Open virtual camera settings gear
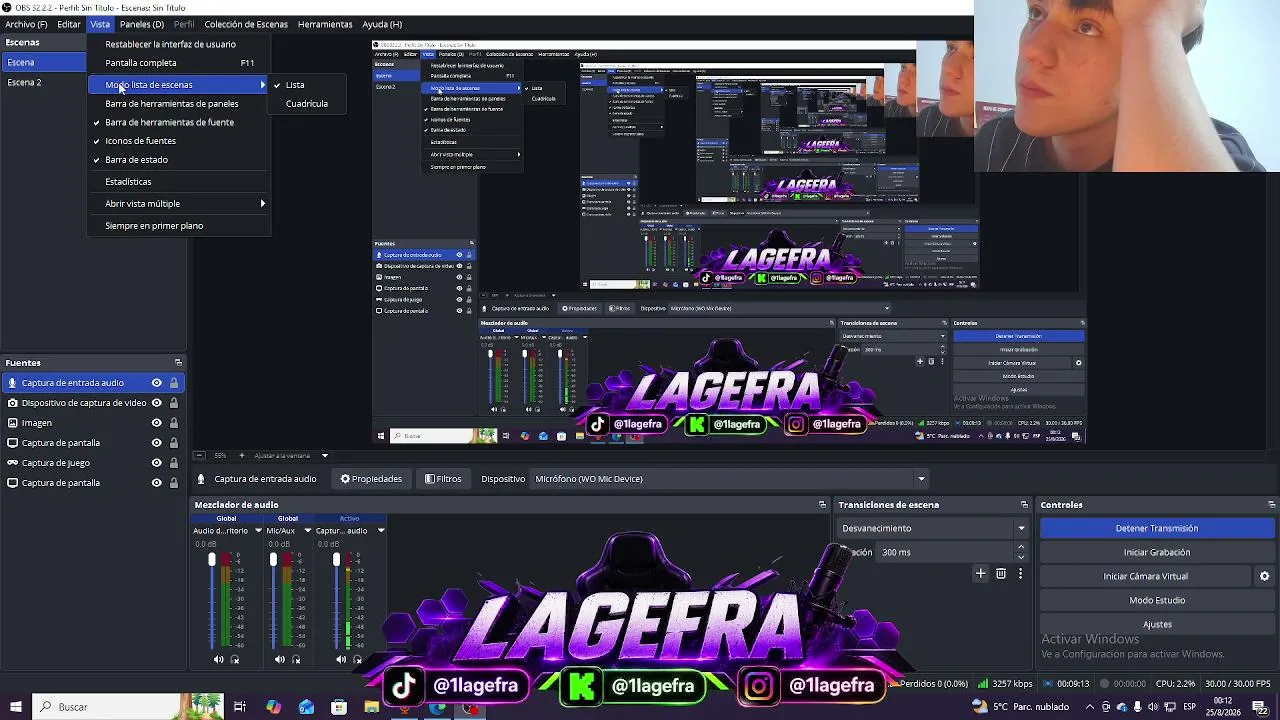This screenshot has width=1280, height=720. (1264, 576)
